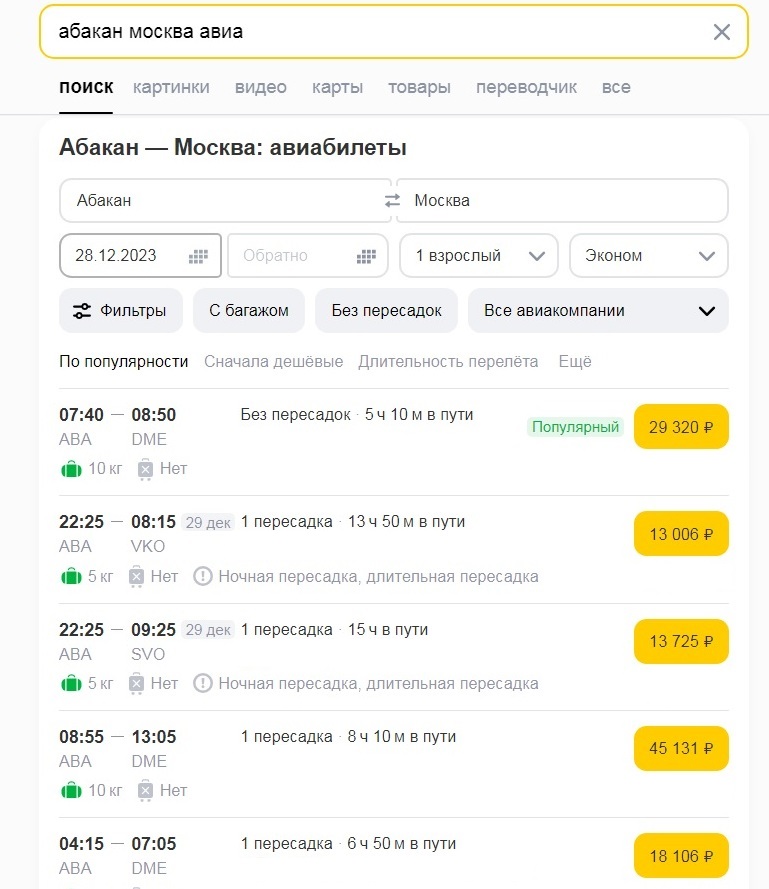Image resolution: width=769 pixels, height=889 pixels.
Task: Click the 29 320 ₽ price button
Action: pyautogui.click(x=681, y=427)
